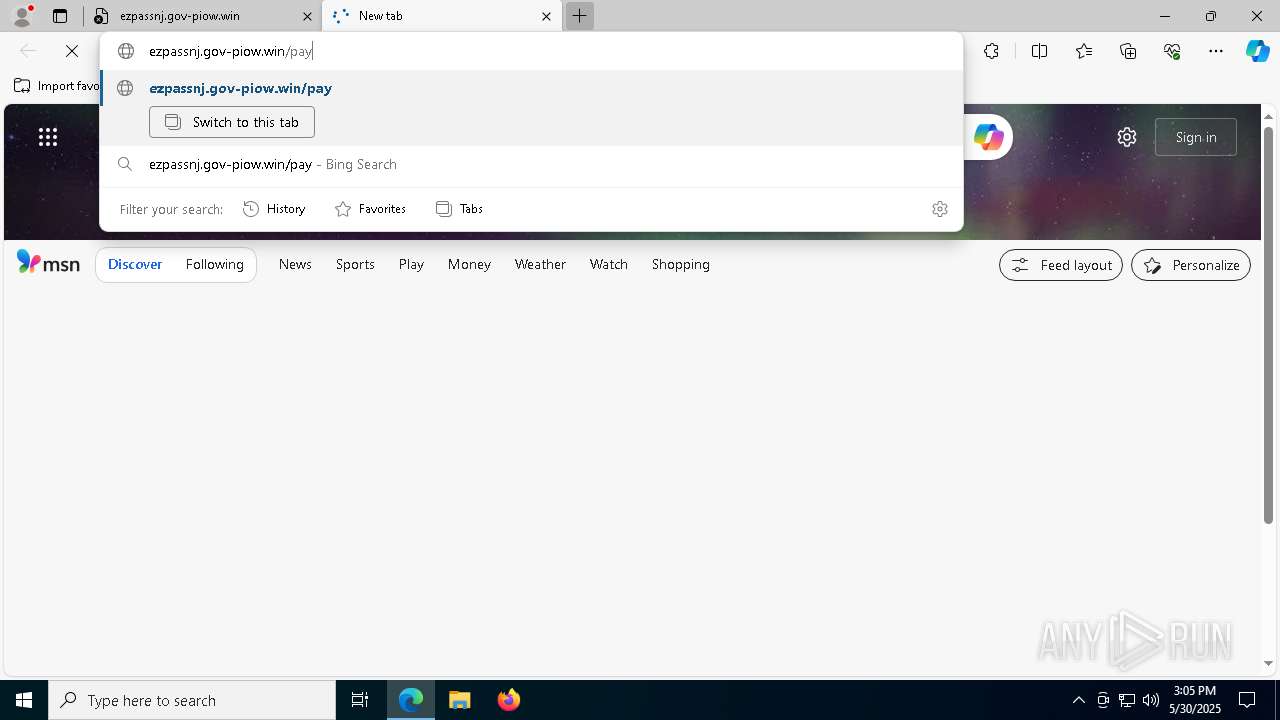Open Task View on the taskbar
The height and width of the screenshot is (720, 1280).
pos(360,700)
